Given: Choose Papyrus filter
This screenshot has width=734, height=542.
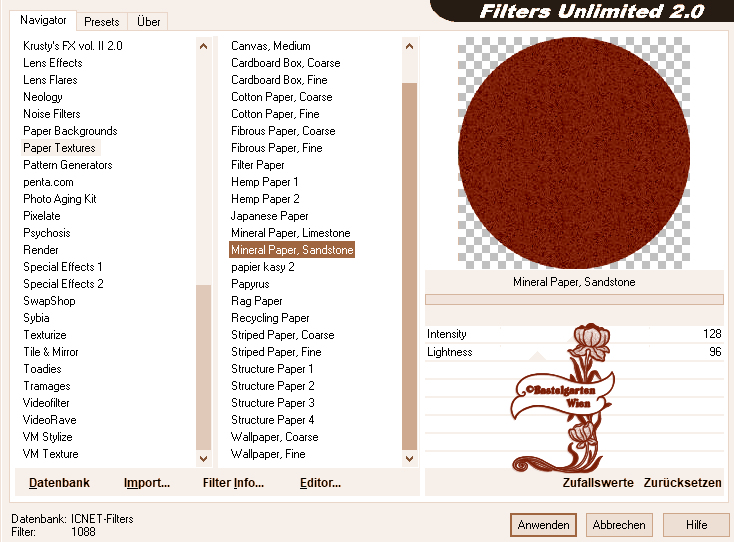Looking at the screenshot, I should 250,284.
